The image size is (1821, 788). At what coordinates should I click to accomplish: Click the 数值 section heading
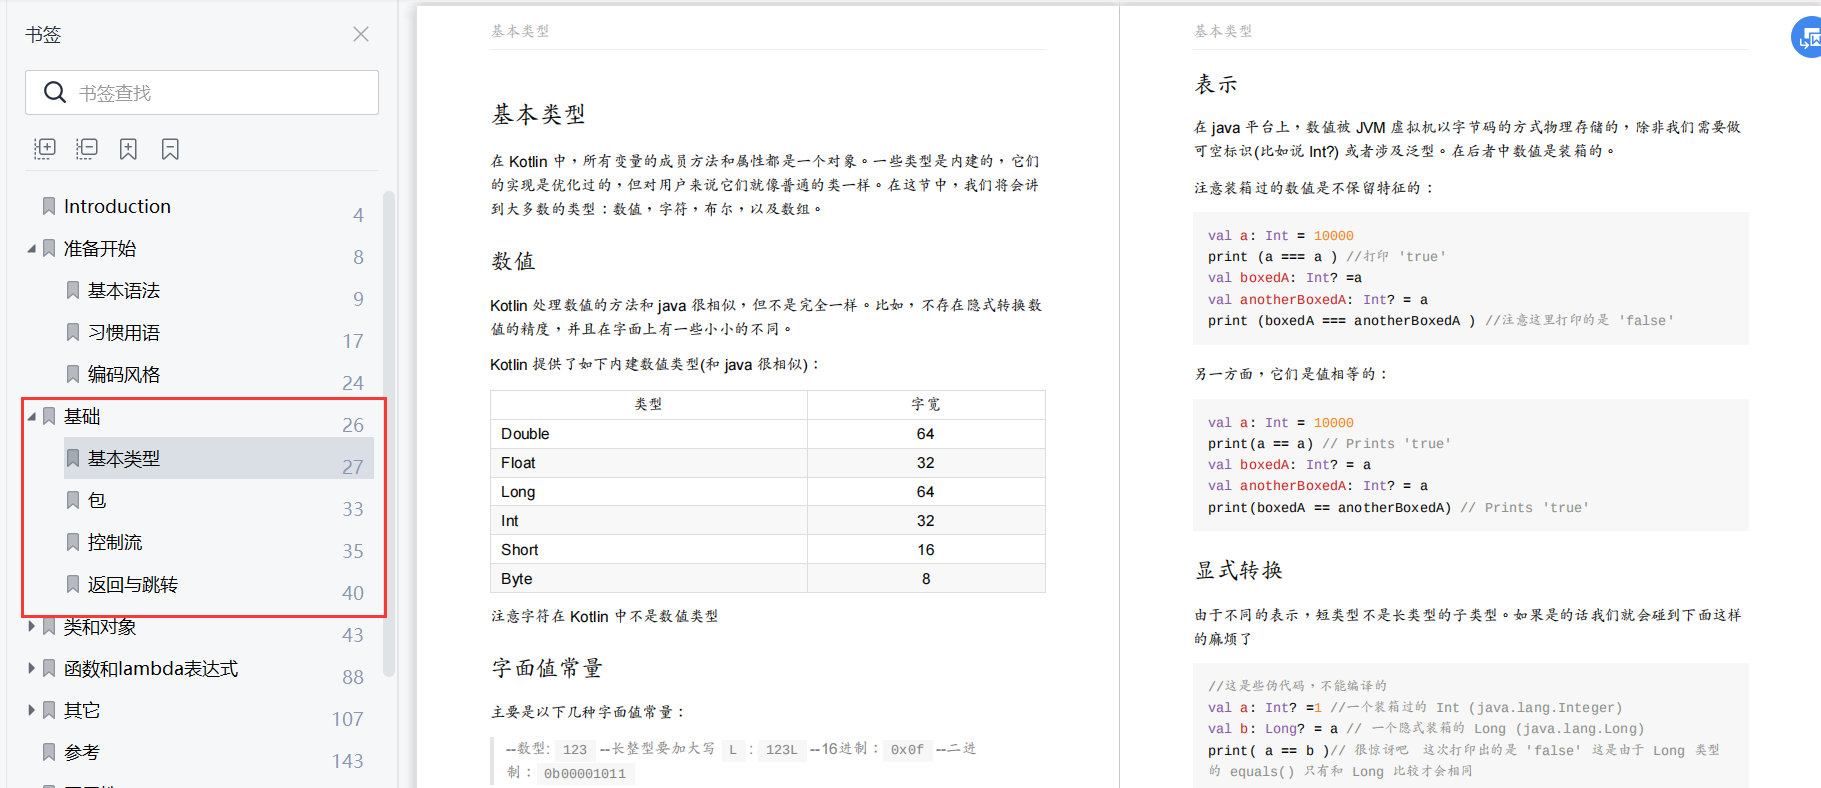[514, 261]
